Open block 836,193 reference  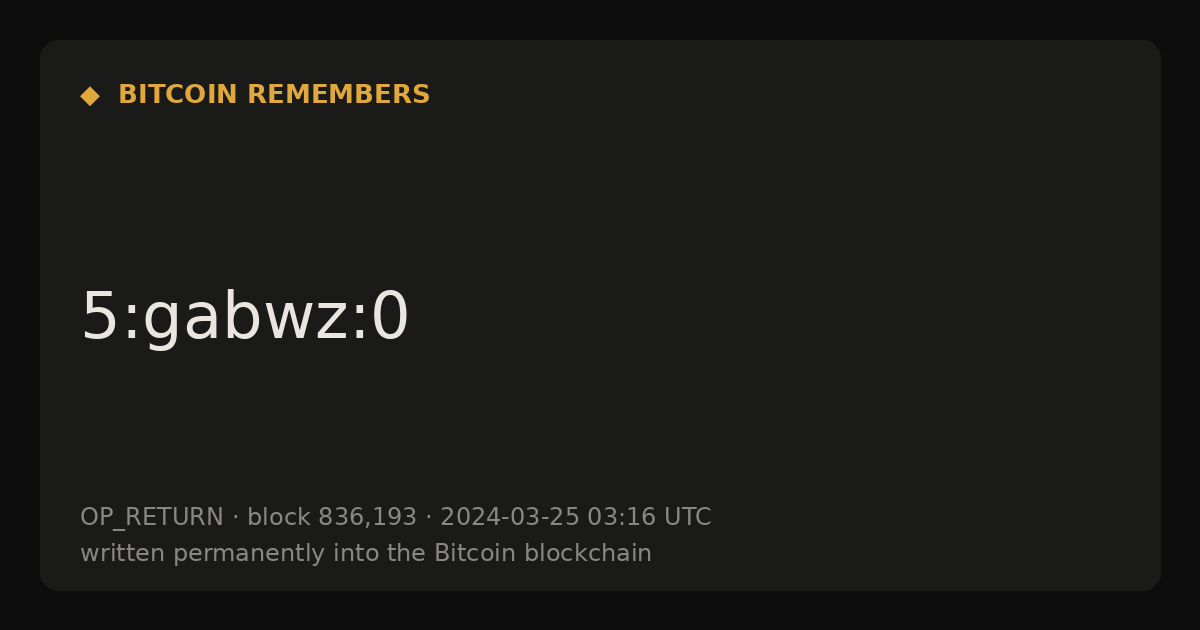tap(332, 518)
